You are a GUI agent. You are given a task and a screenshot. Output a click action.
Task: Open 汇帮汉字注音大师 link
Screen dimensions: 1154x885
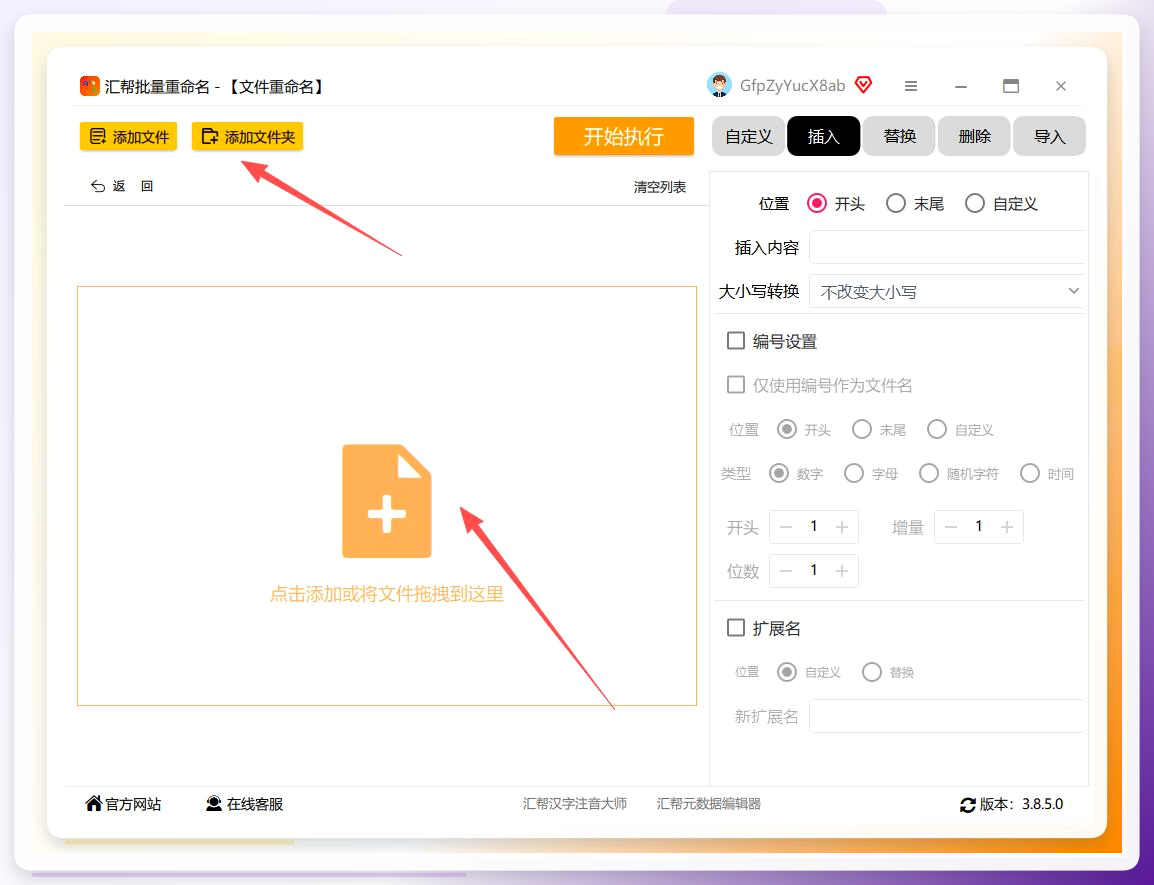point(575,804)
